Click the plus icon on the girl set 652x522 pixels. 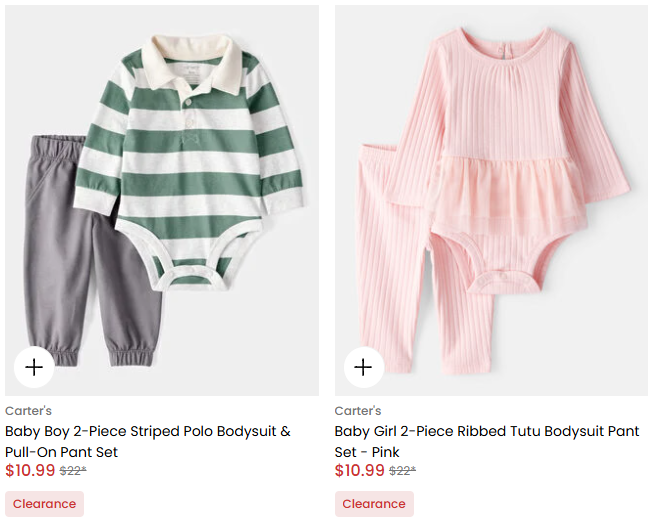(363, 367)
